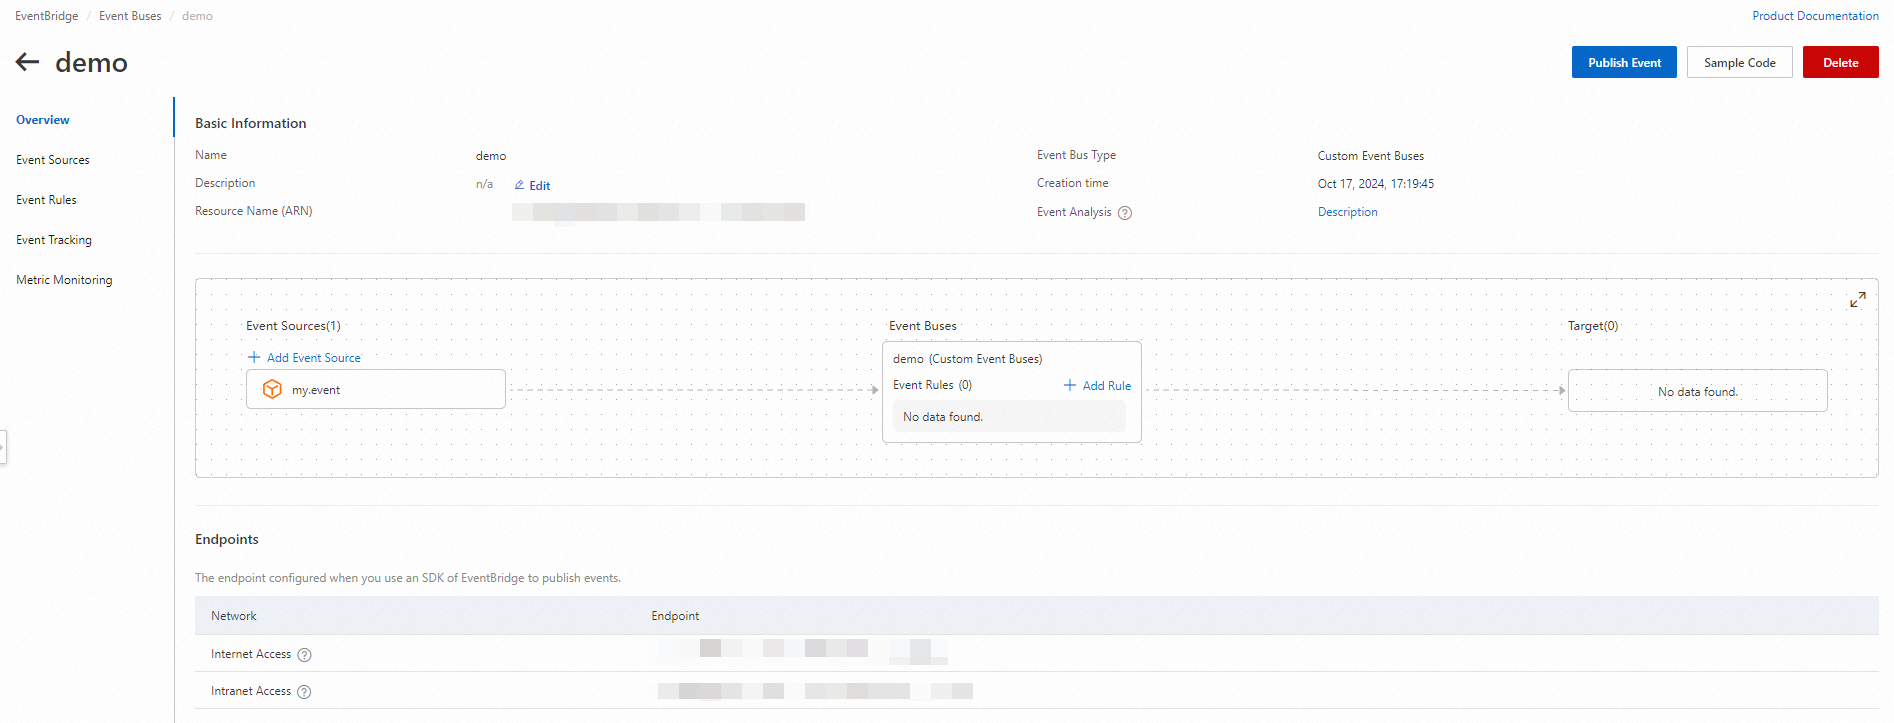Expand the collapsed left side panel handle
This screenshot has height=723, width=1894.
pyautogui.click(x=3, y=447)
